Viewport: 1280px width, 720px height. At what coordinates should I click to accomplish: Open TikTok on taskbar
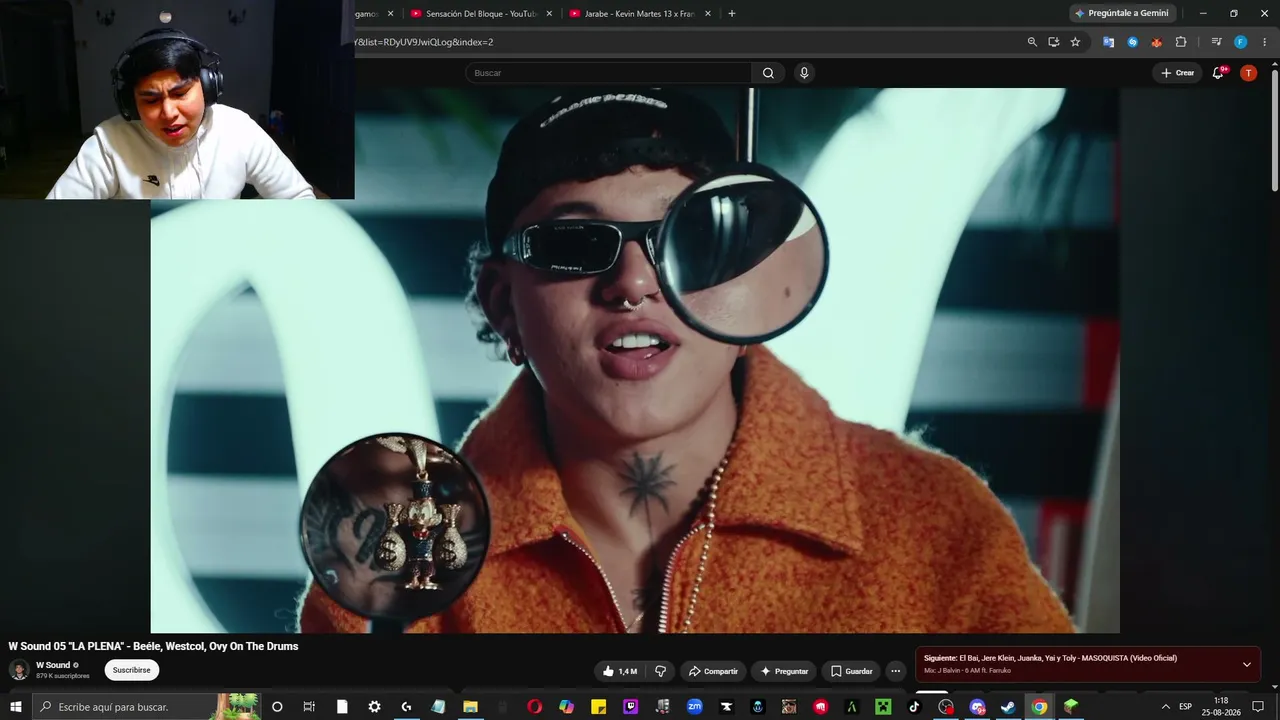(x=914, y=707)
